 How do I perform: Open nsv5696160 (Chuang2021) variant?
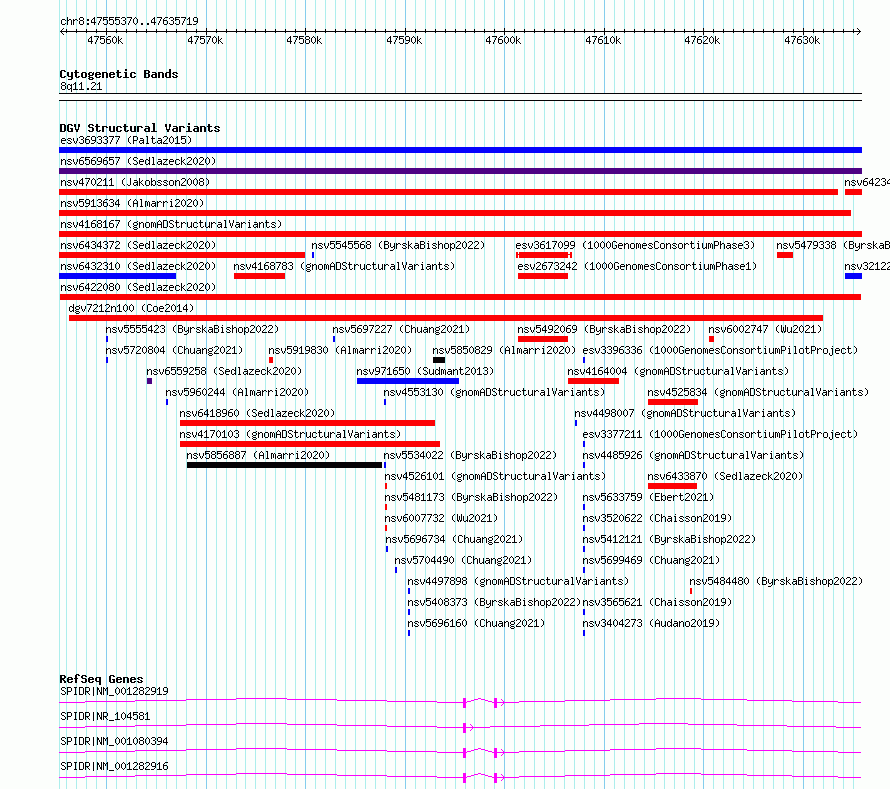click(476, 623)
